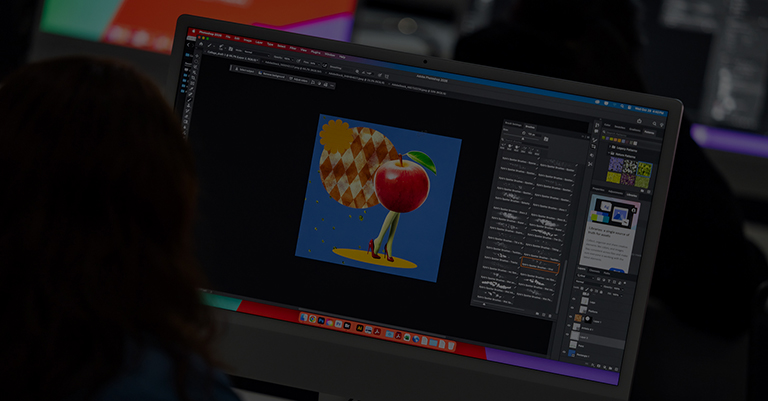Open the Edit menu

coord(237,38)
